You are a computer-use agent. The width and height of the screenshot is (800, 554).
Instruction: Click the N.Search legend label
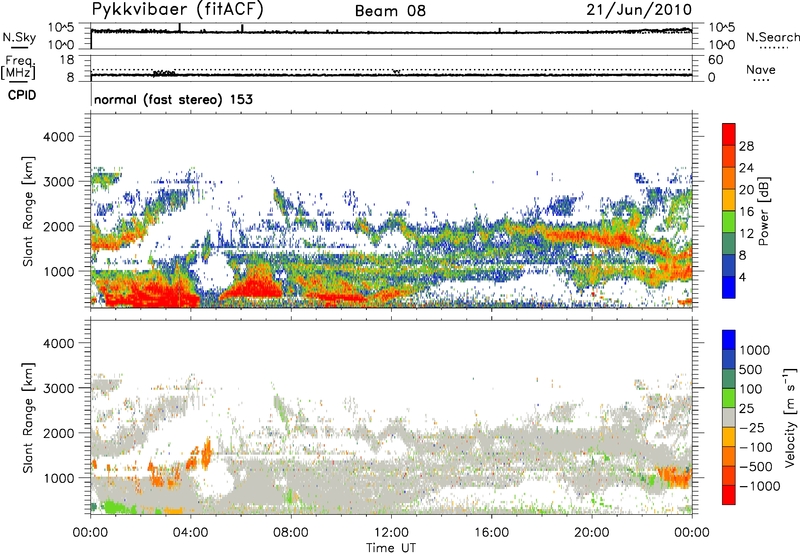pos(772,37)
